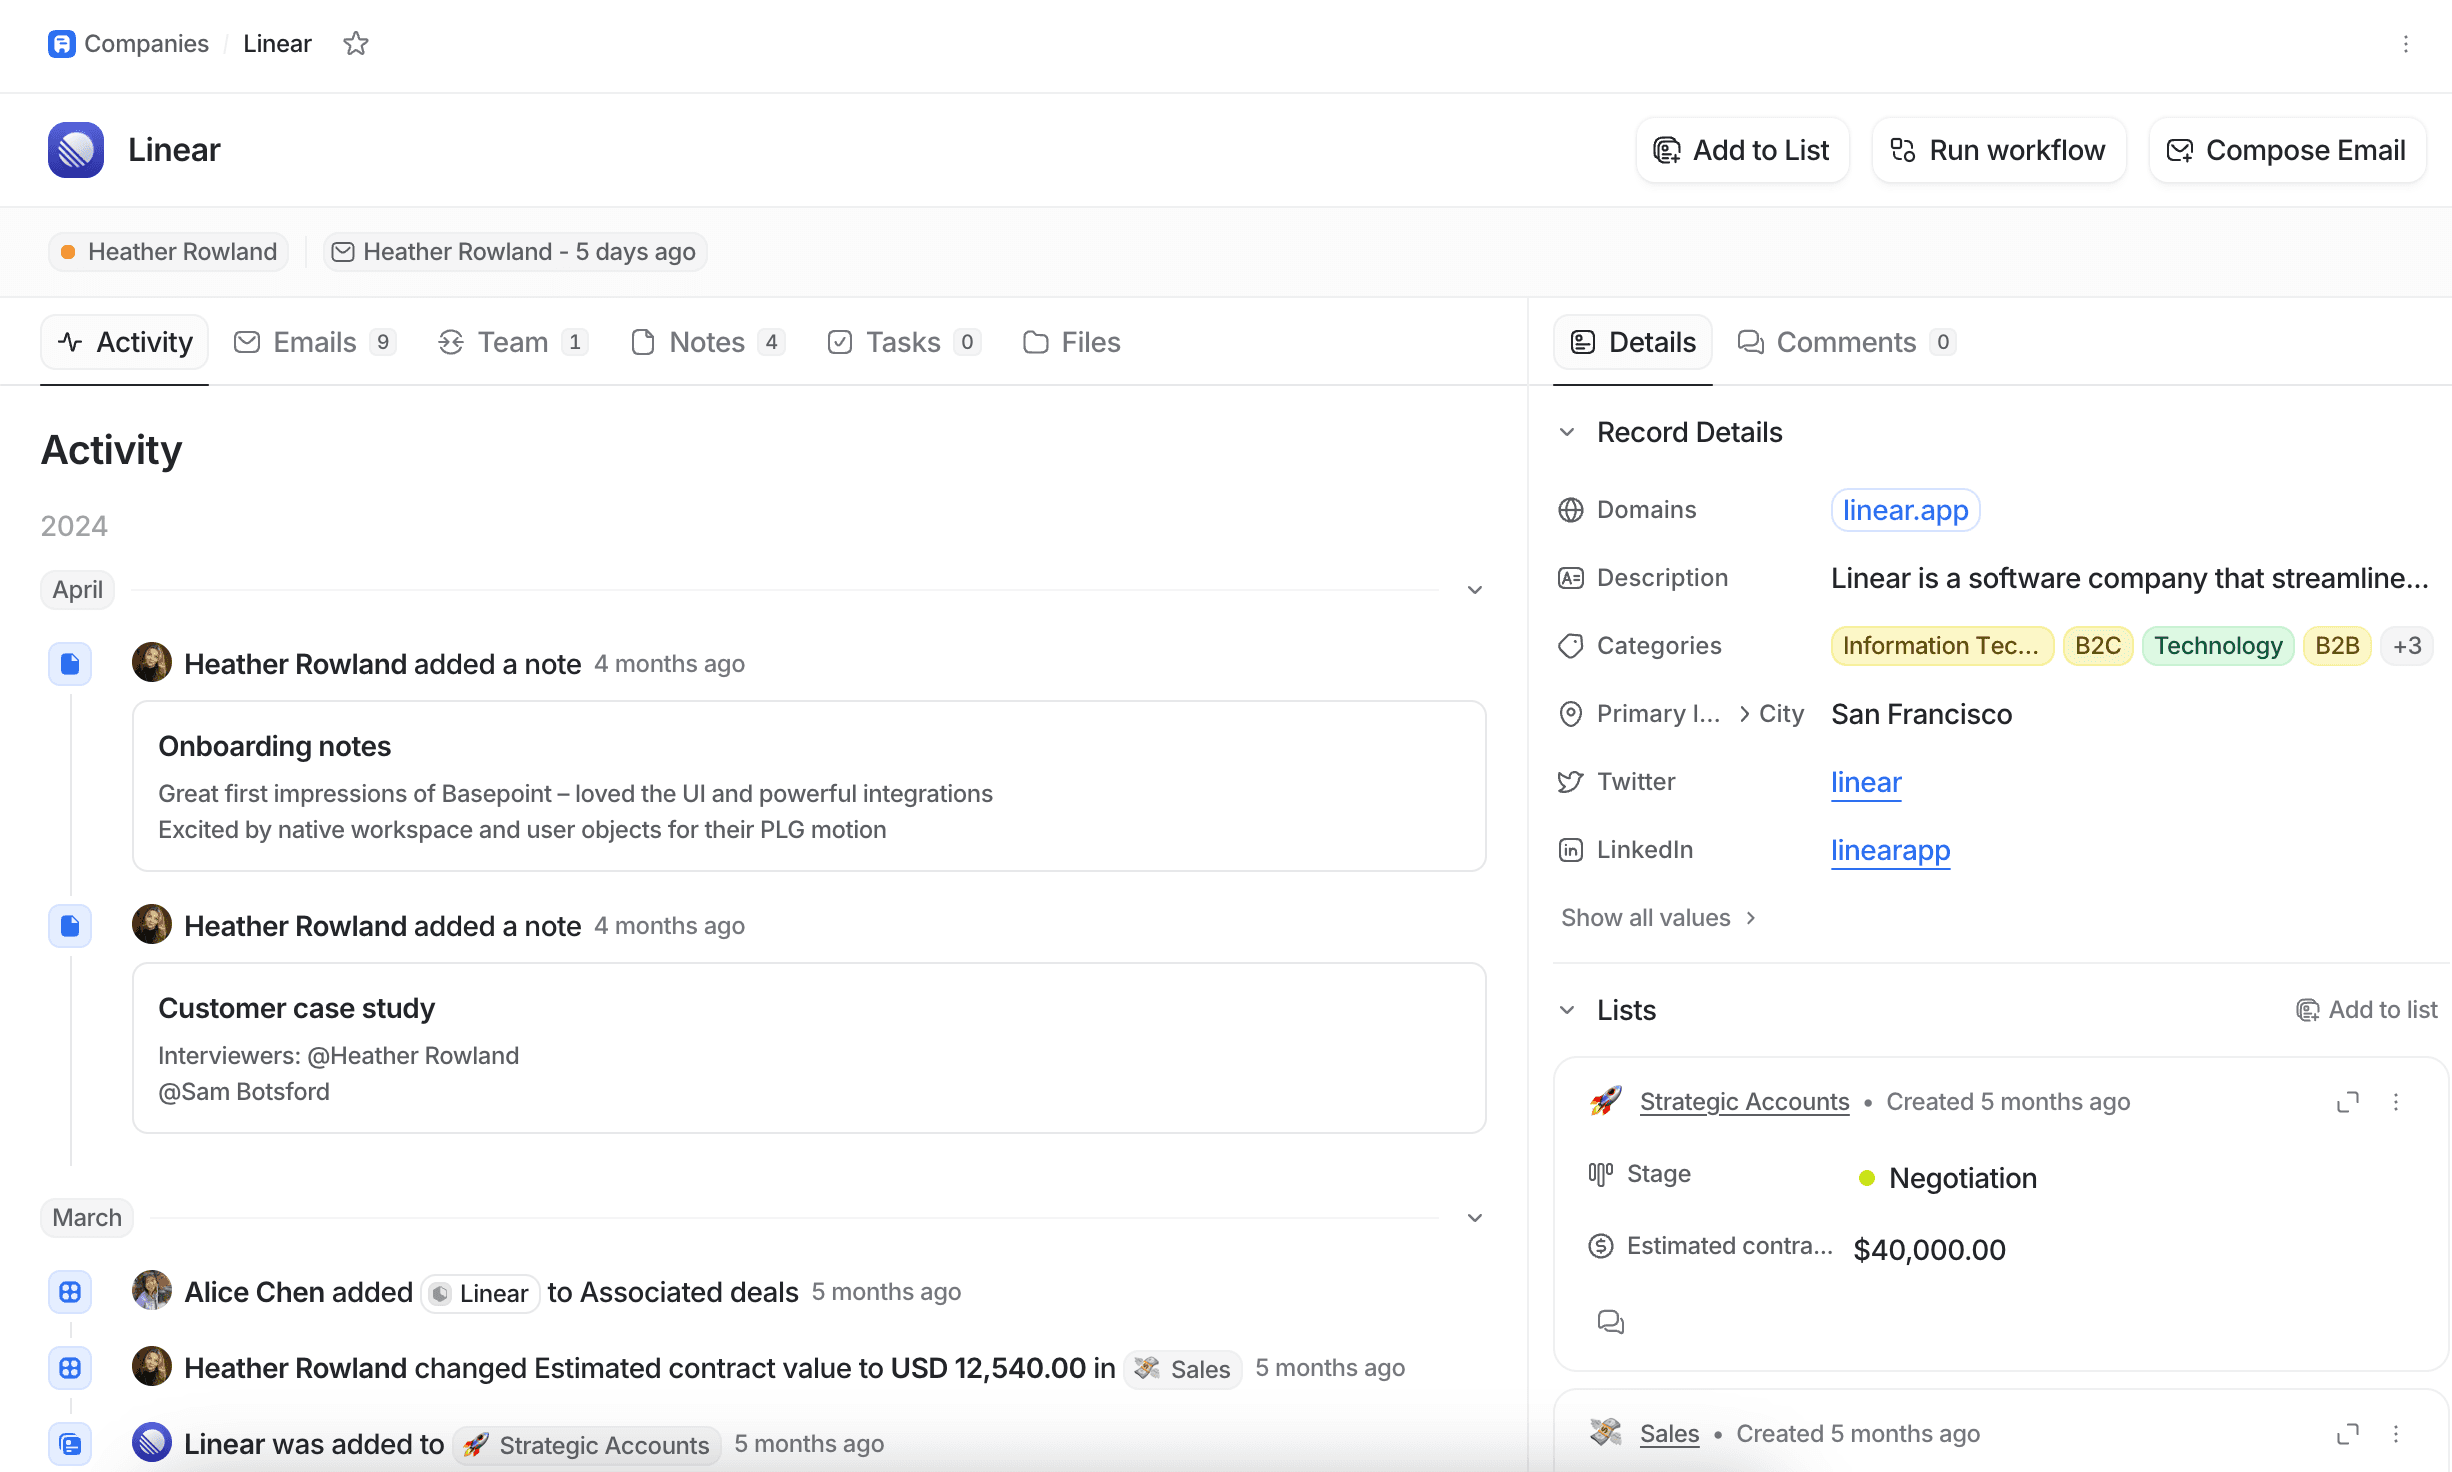
Task: Open the Strategic Accounts list link
Action: coord(1745,1102)
